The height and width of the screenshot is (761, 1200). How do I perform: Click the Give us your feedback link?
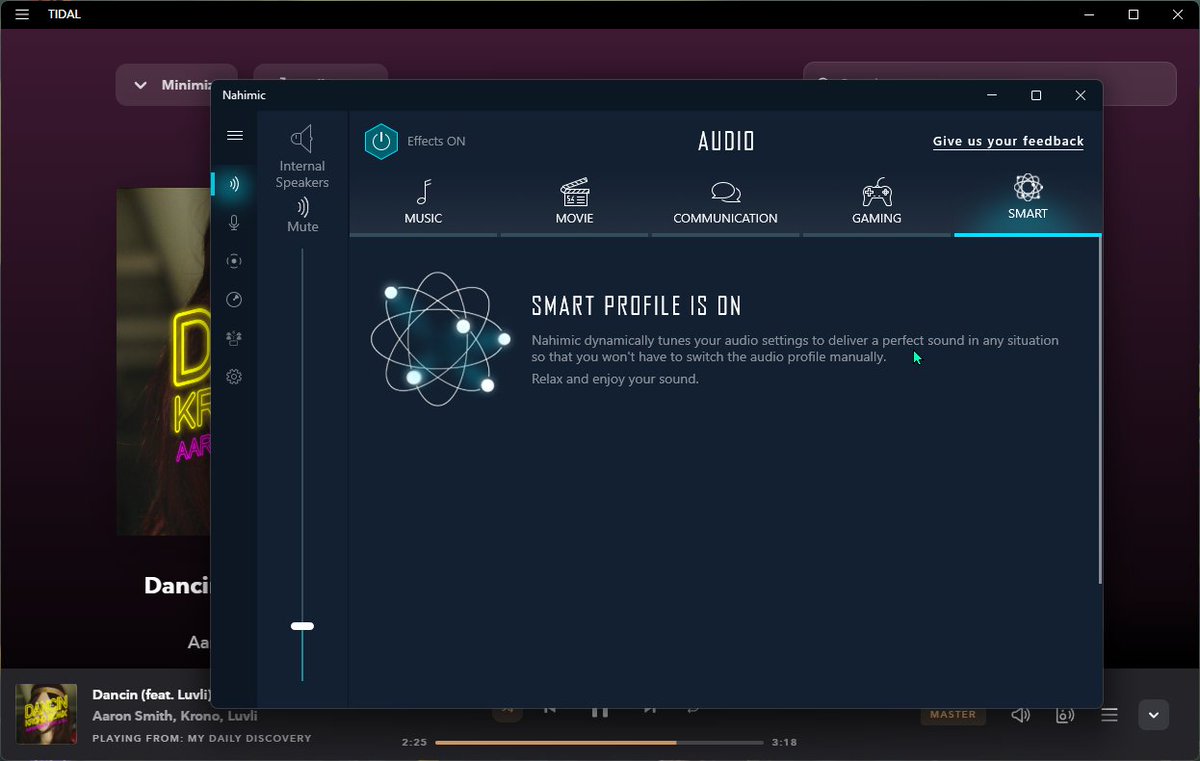click(x=1008, y=141)
